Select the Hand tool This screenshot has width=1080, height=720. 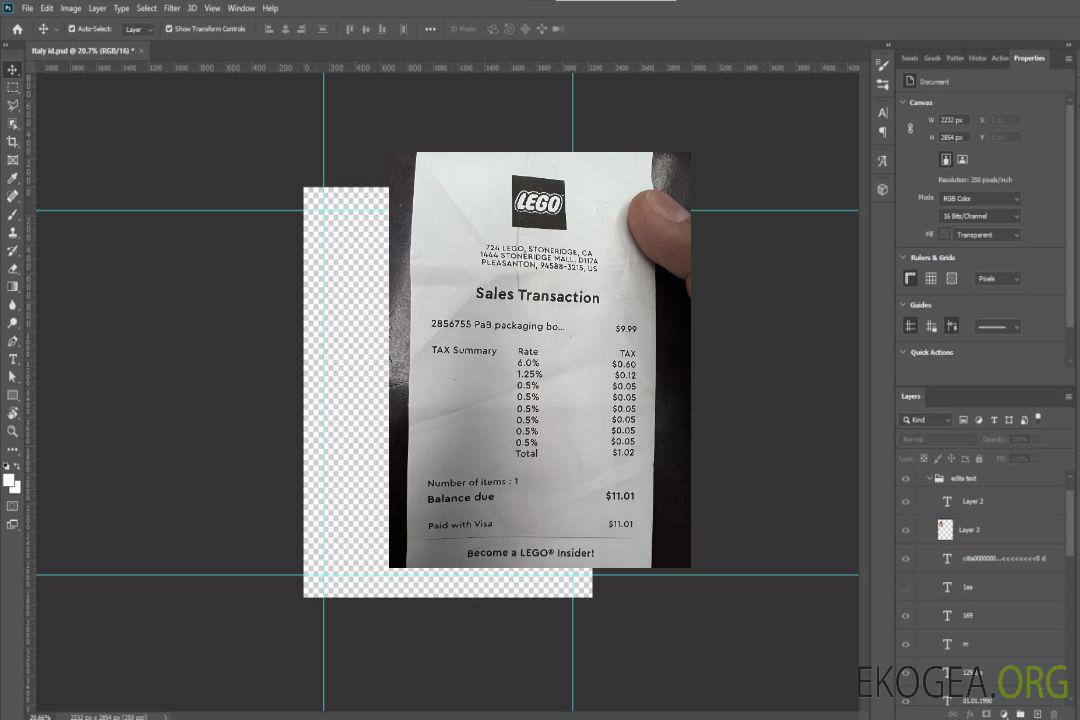12,413
